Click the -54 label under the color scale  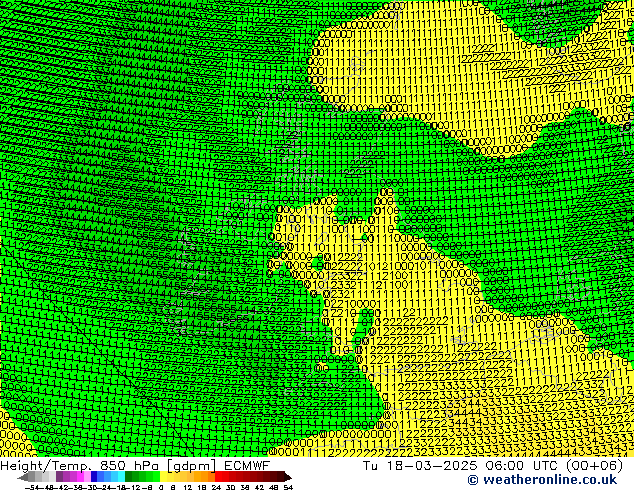click(33, 487)
